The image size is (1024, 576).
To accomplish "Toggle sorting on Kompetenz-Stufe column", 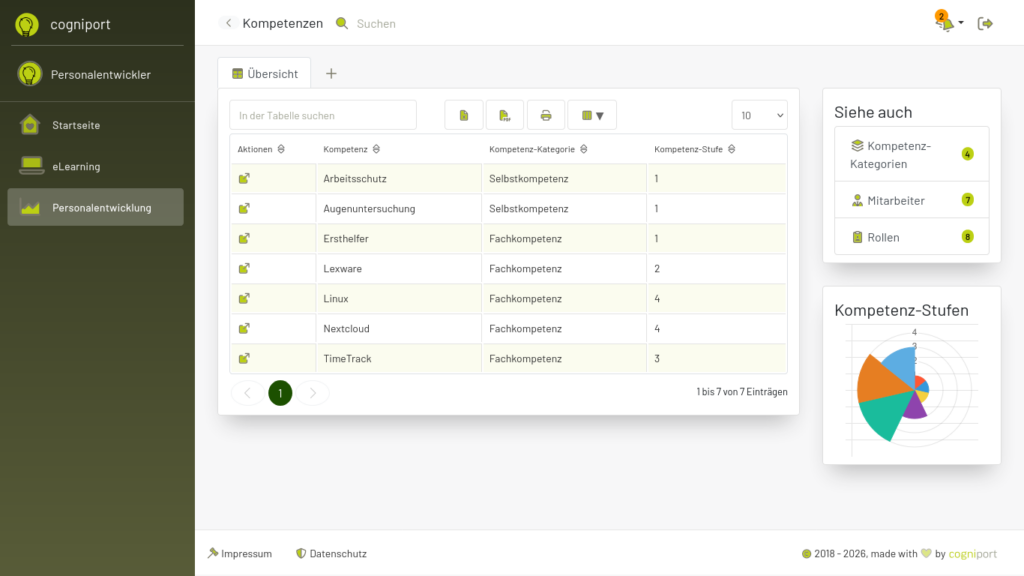I will pyautogui.click(x=732, y=150).
